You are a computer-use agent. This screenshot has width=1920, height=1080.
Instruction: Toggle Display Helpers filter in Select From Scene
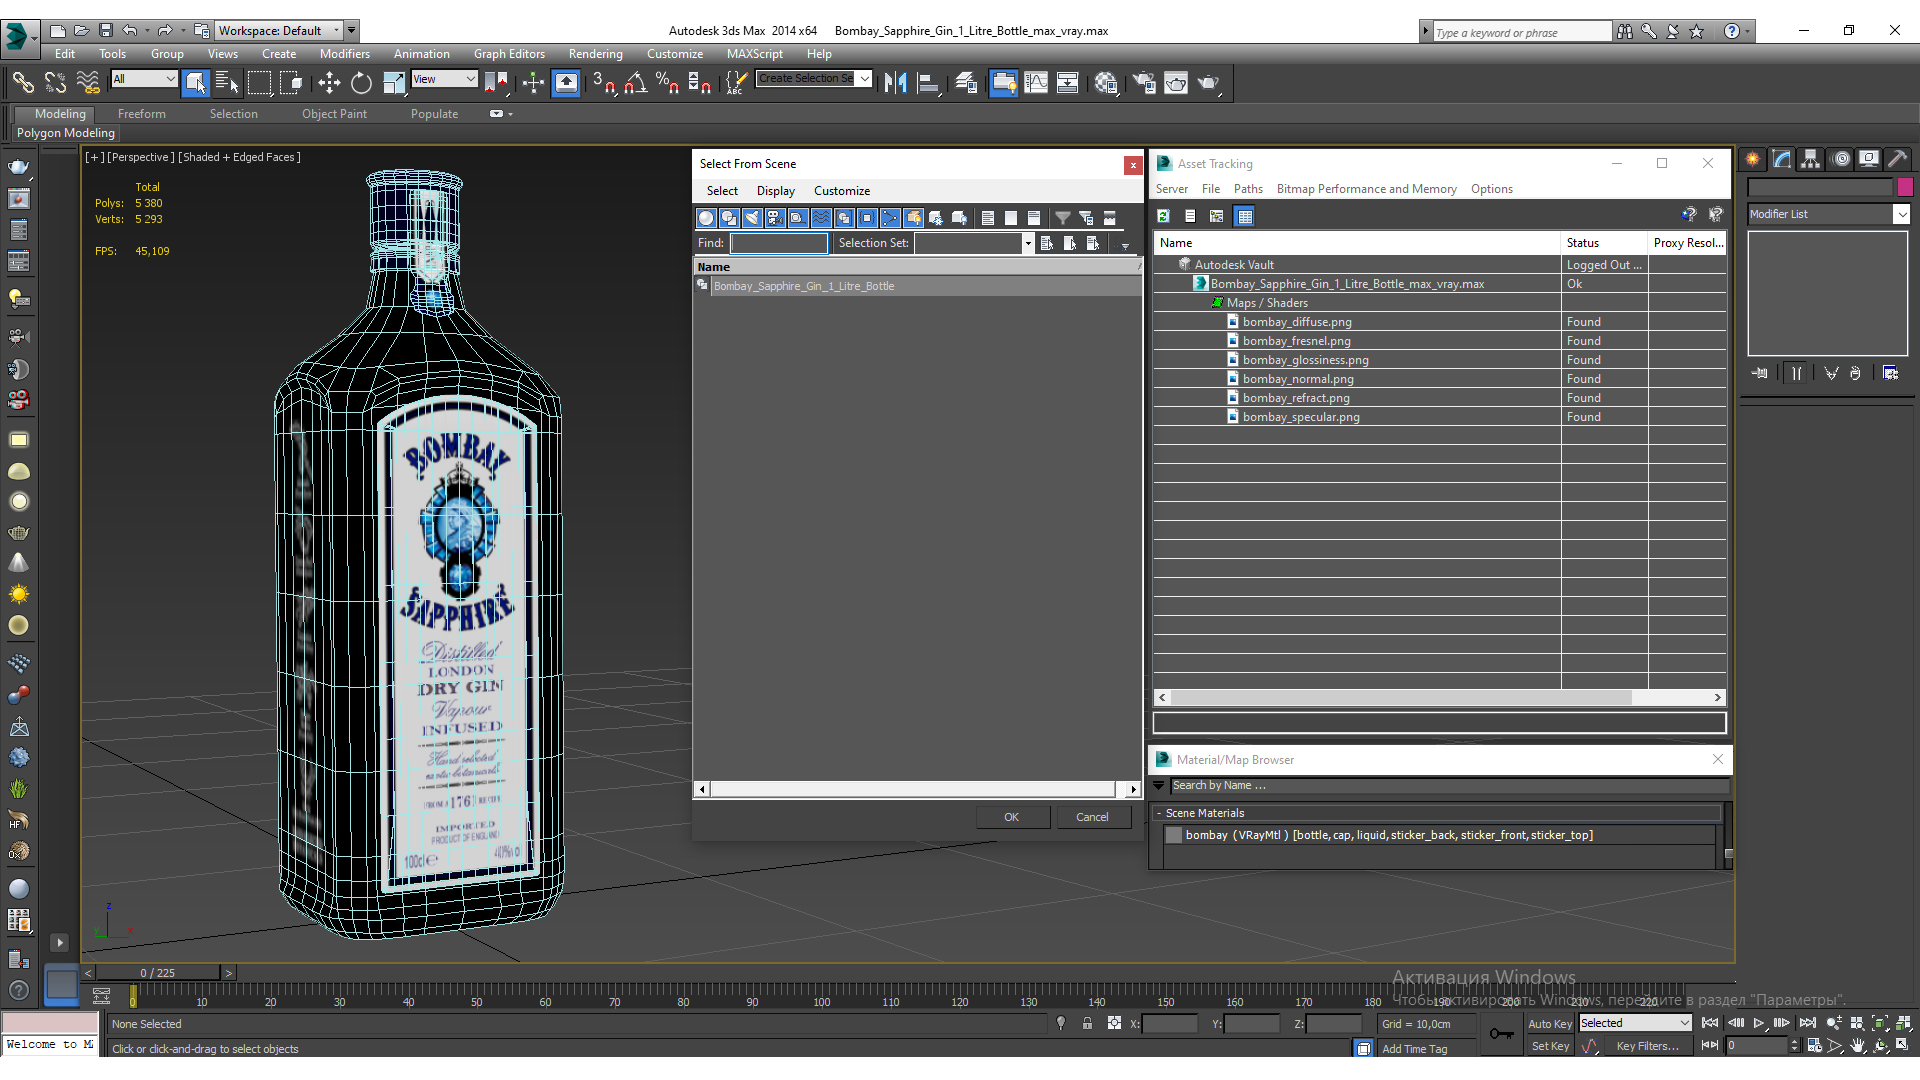pyautogui.click(x=798, y=218)
